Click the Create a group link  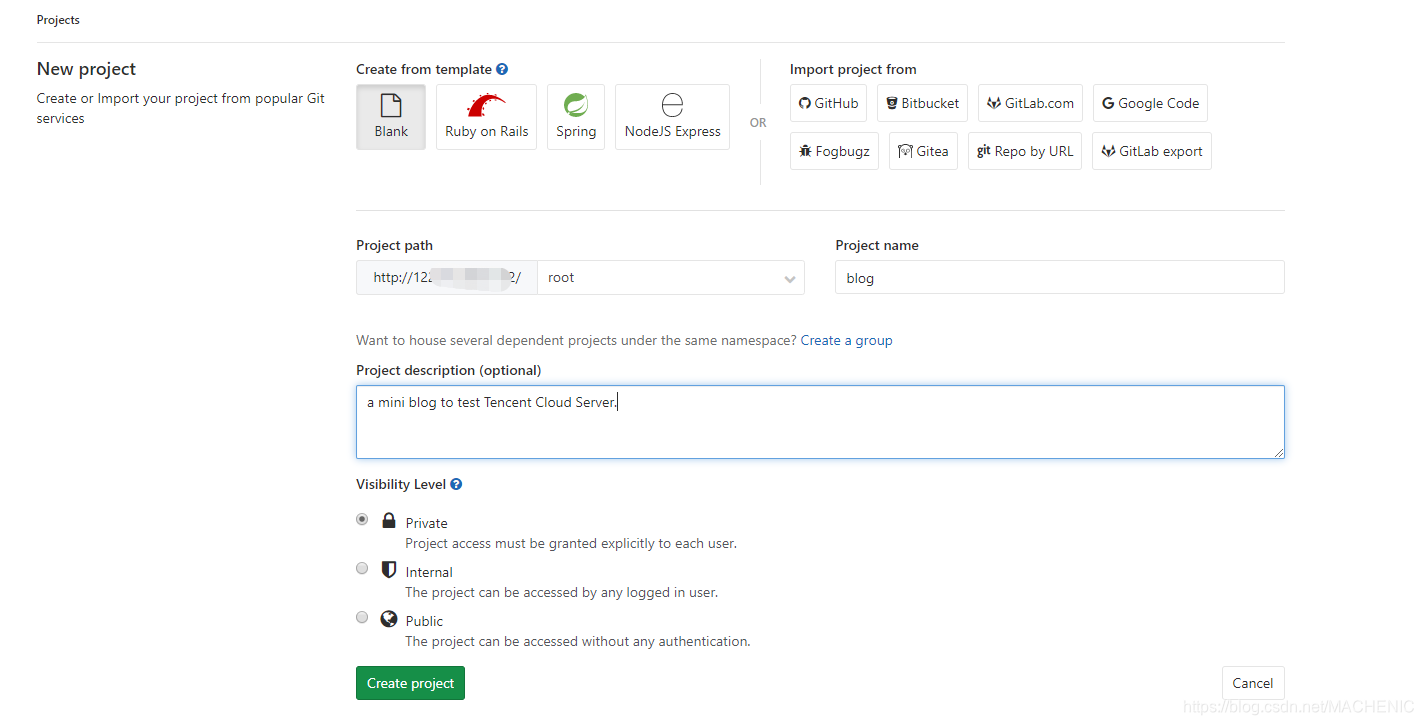(x=846, y=340)
